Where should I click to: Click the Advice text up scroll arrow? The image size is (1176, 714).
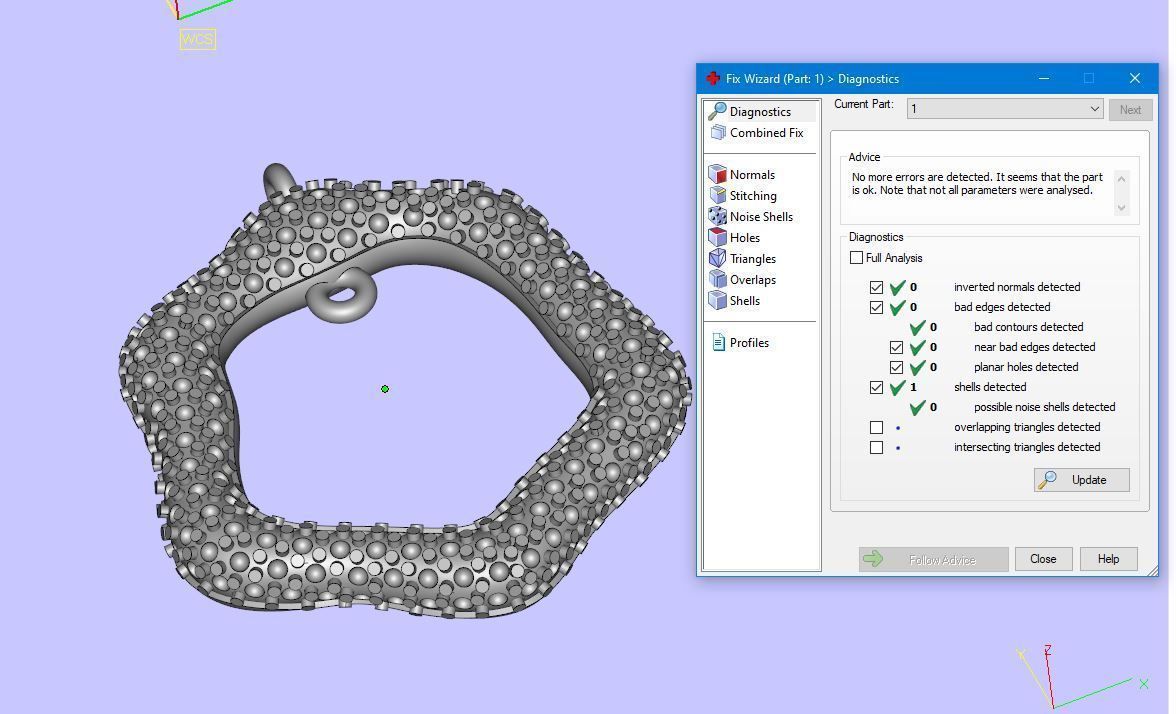(1122, 178)
